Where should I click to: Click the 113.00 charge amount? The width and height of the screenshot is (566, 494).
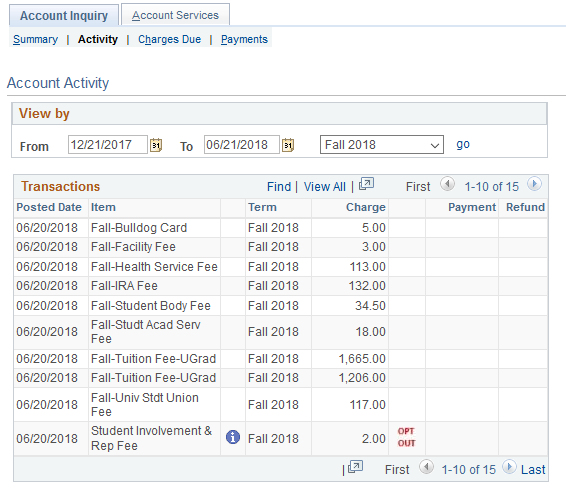[367, 267]
